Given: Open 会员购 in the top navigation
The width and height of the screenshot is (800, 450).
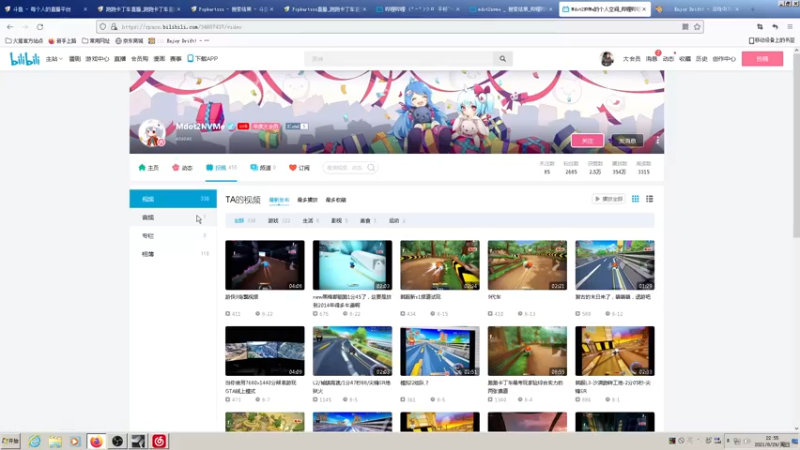Looking at the screenshot, I should click(139, 59).
